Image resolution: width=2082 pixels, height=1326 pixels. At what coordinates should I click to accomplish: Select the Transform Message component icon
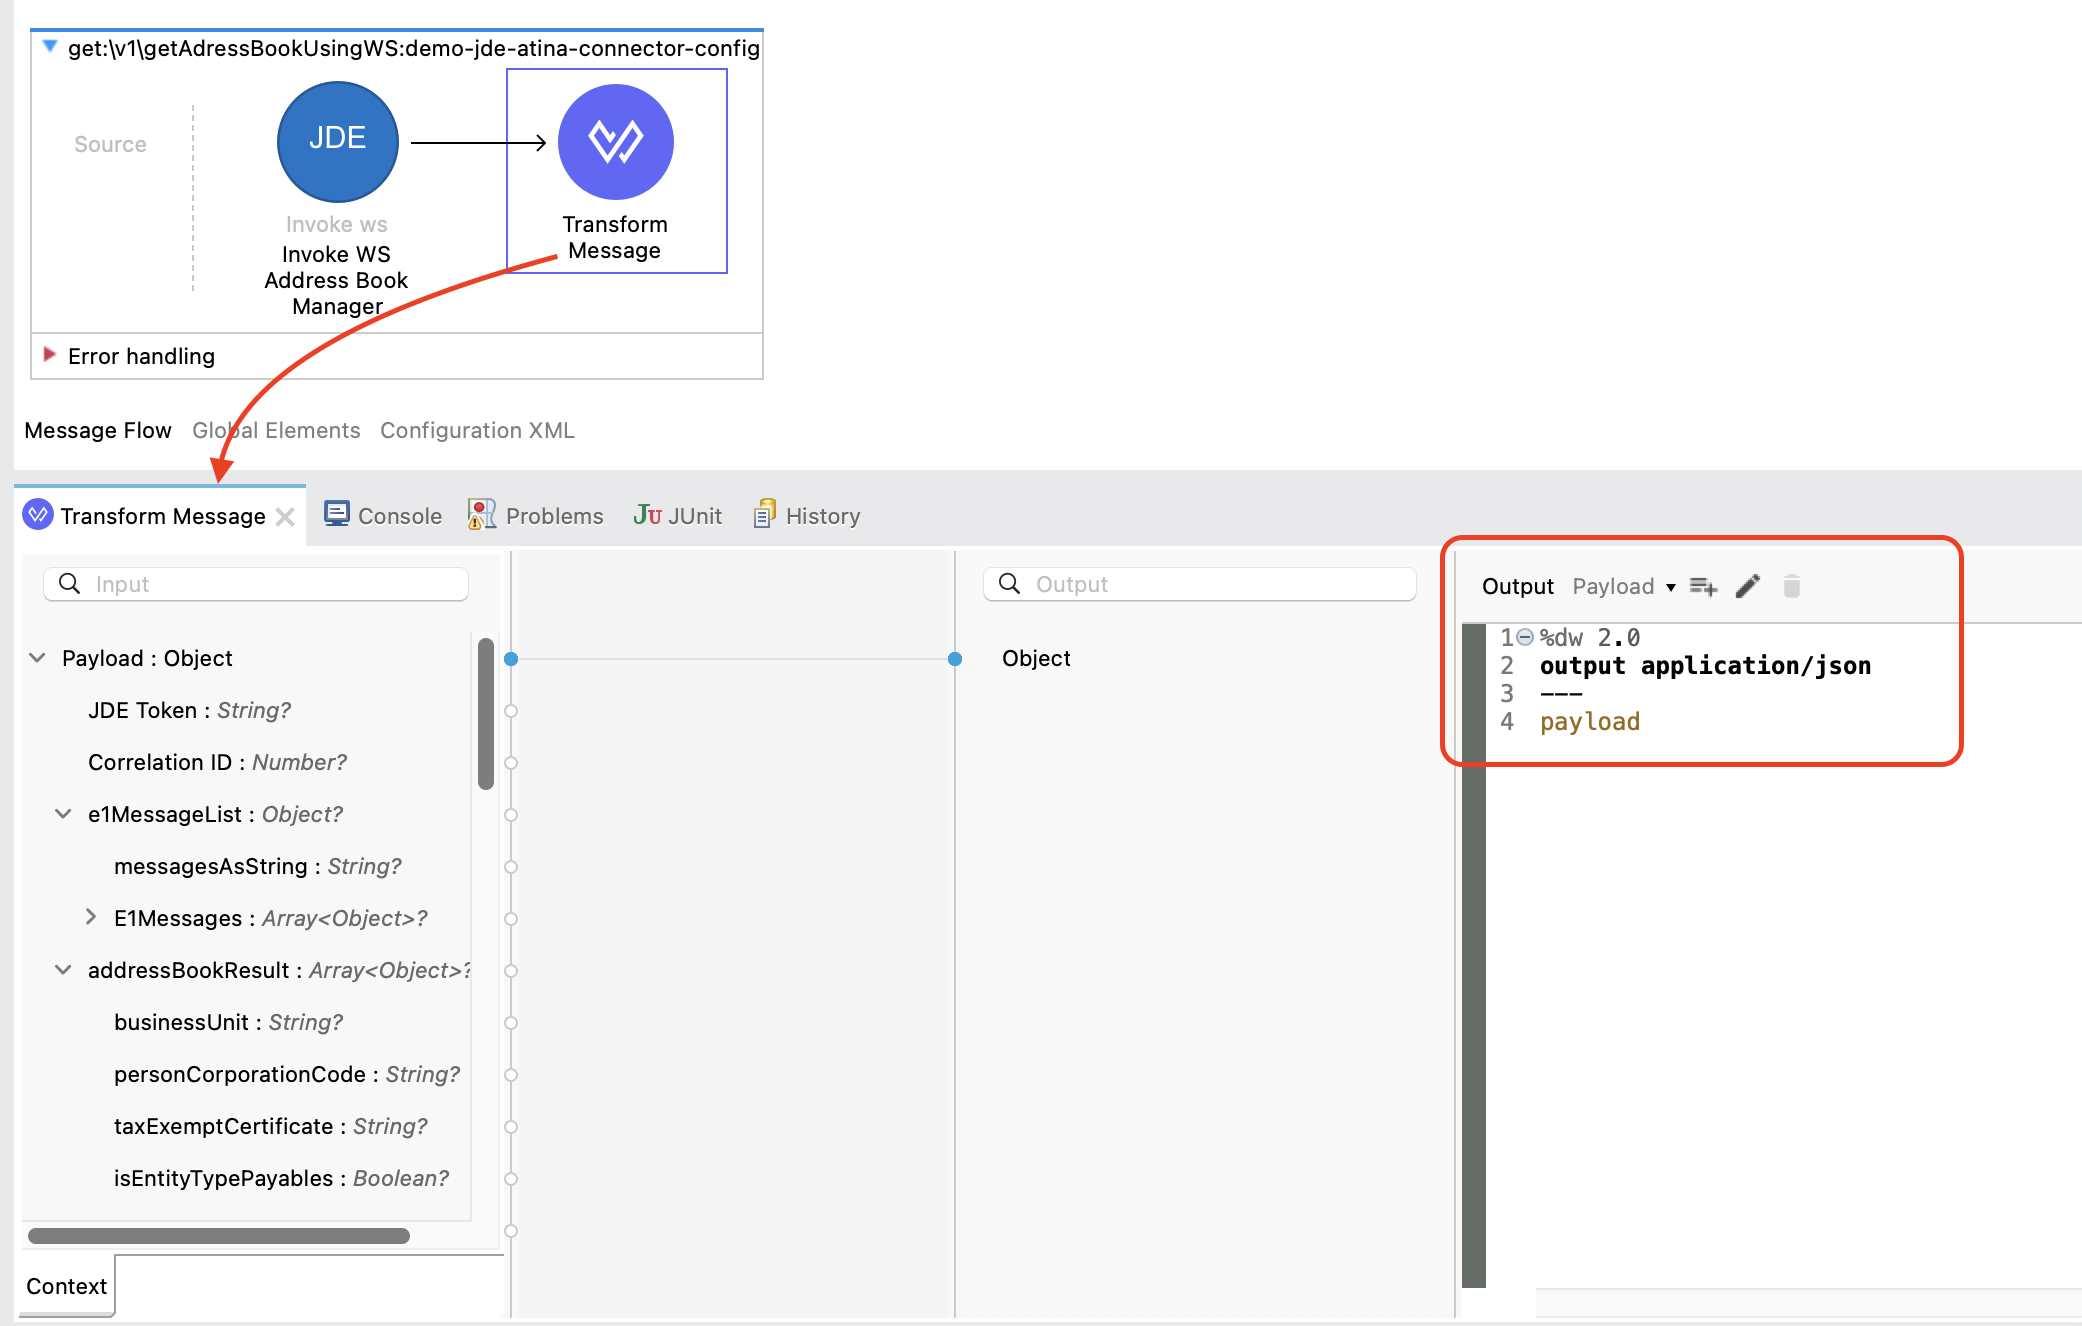click(615, 141)
